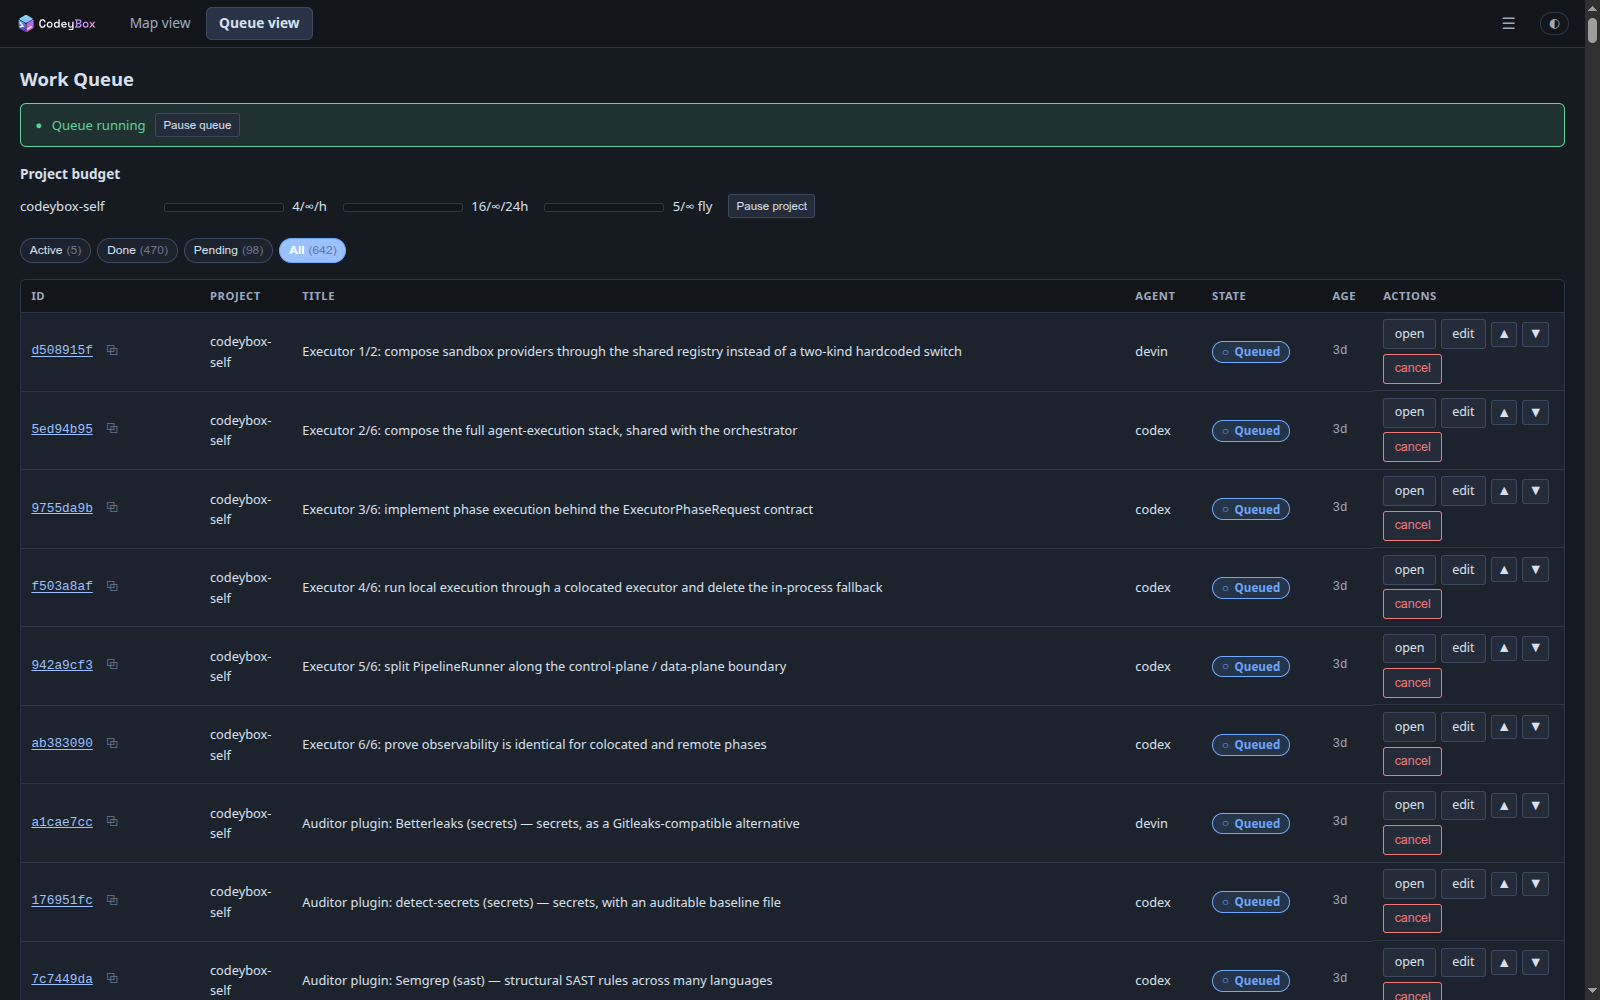Copy ID f503a8af with copy icon
The height and width of the screenshot is (1000, 1600).
coord(112,586)
